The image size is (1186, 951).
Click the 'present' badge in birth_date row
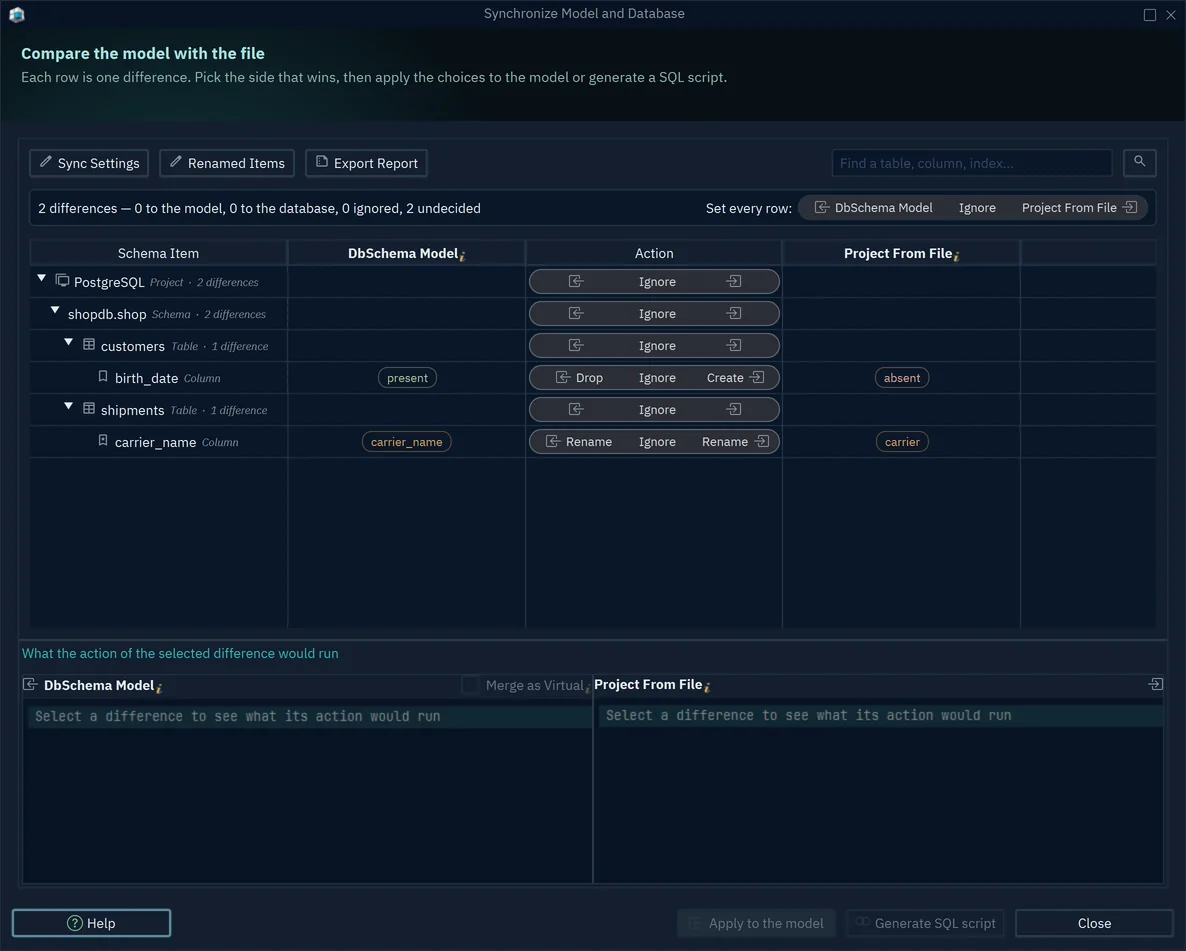[x=407, y=378]
